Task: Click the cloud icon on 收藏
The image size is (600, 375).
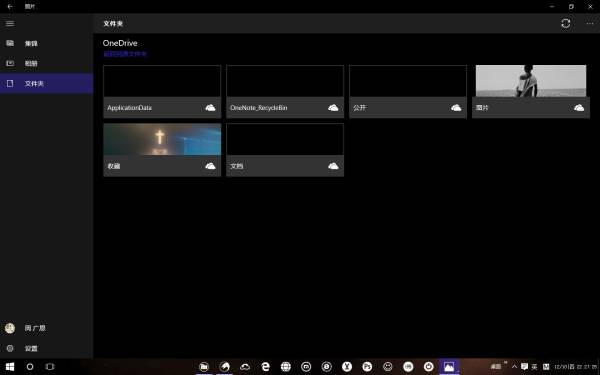Action: coord(210,166)
